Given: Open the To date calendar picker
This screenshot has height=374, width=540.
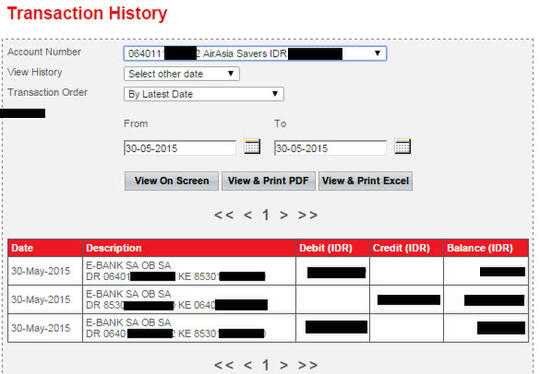Looking at the screenshot, I should click(403, 147).
